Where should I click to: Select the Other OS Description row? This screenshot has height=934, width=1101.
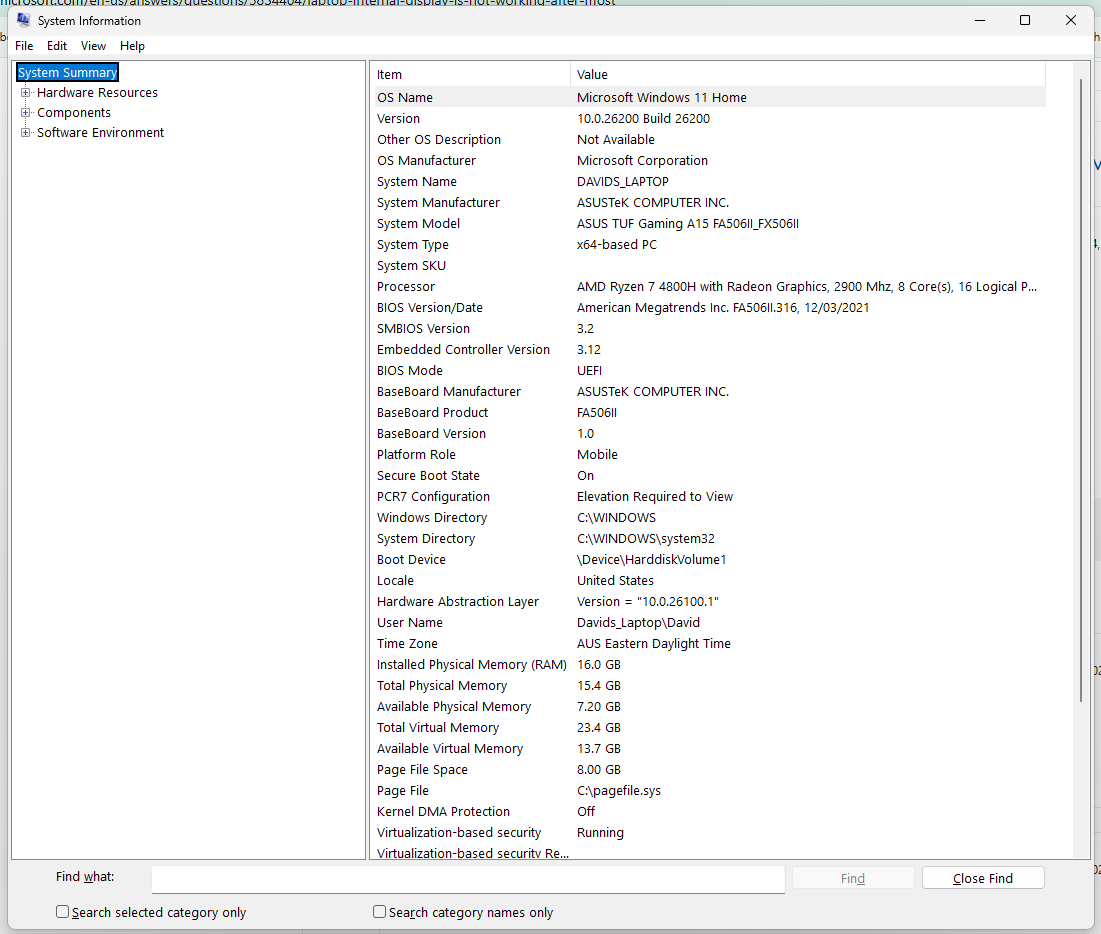[x=708, y=140]
